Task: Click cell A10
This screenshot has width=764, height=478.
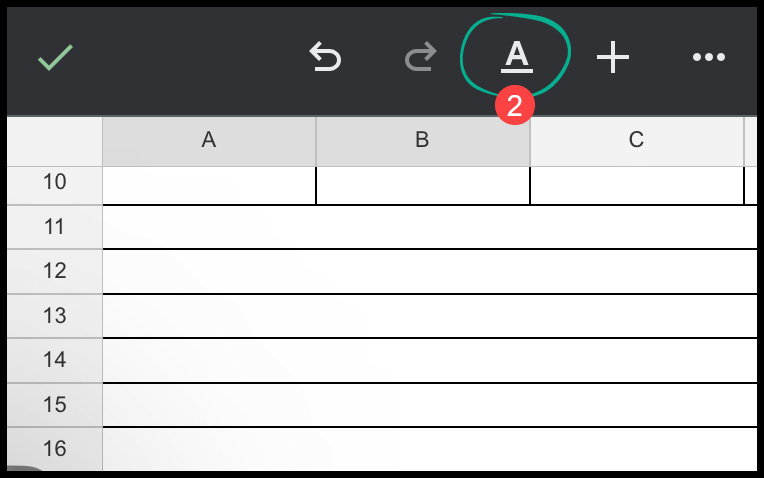Action: (x=209, y=186)
